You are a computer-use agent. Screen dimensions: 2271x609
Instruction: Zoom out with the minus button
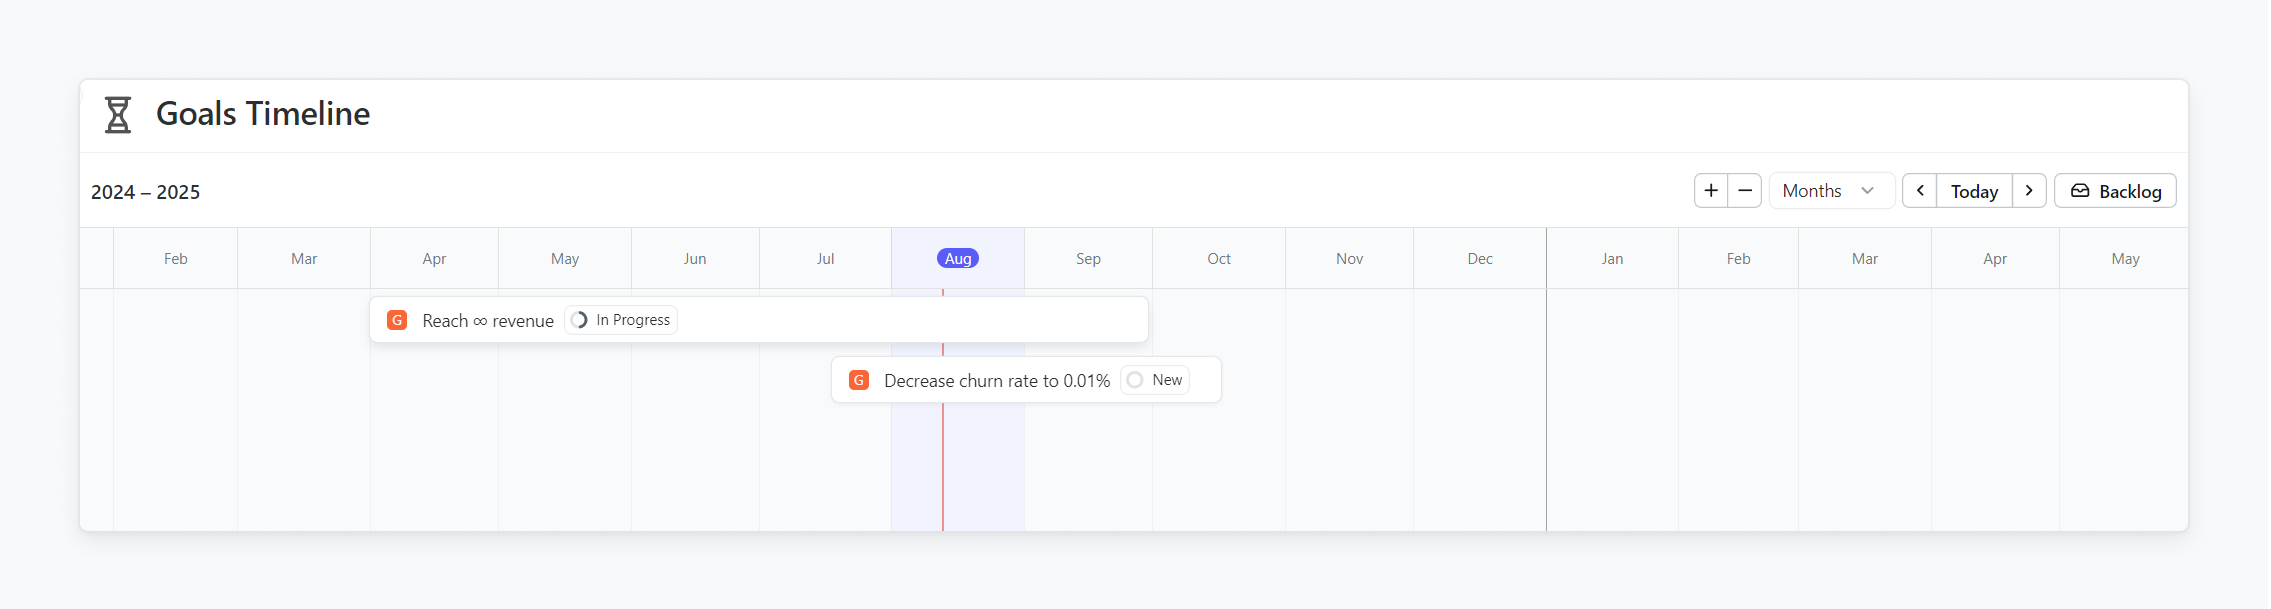click(x=1745, y=191)
